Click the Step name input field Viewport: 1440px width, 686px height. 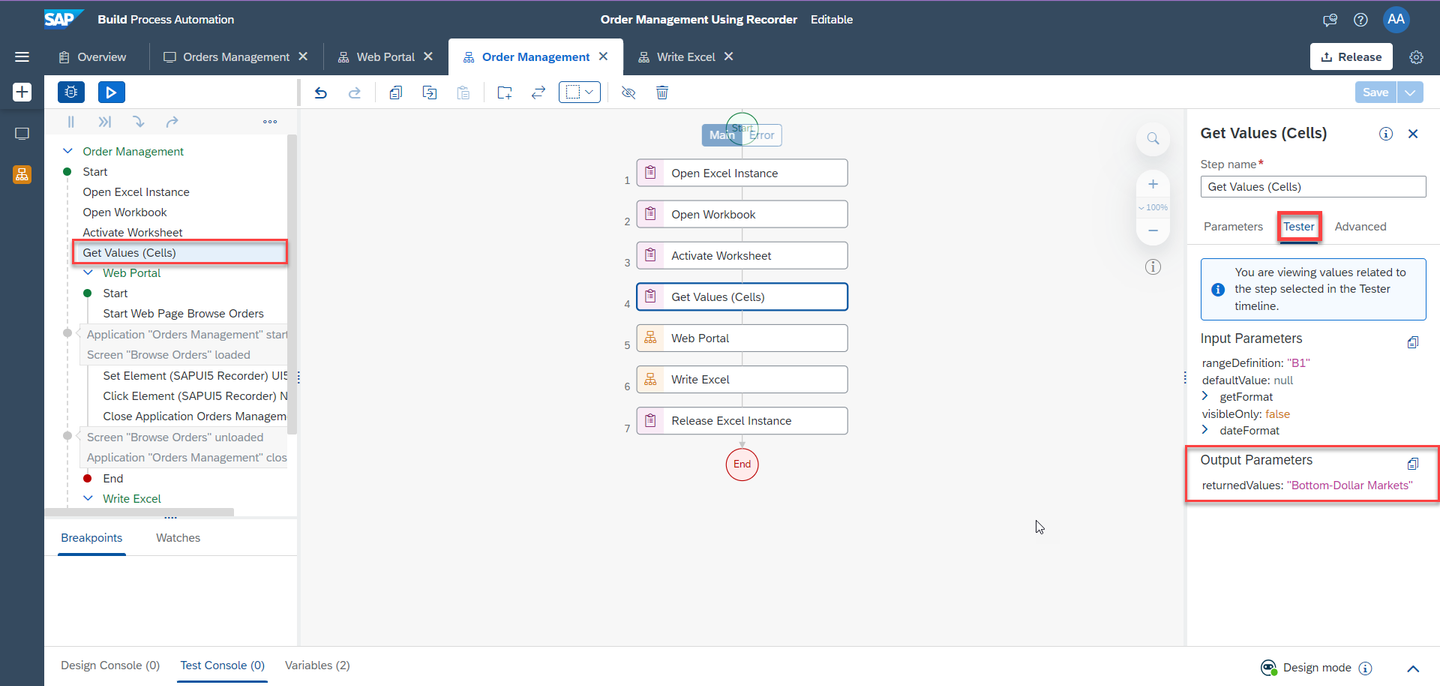point(1313,187)
